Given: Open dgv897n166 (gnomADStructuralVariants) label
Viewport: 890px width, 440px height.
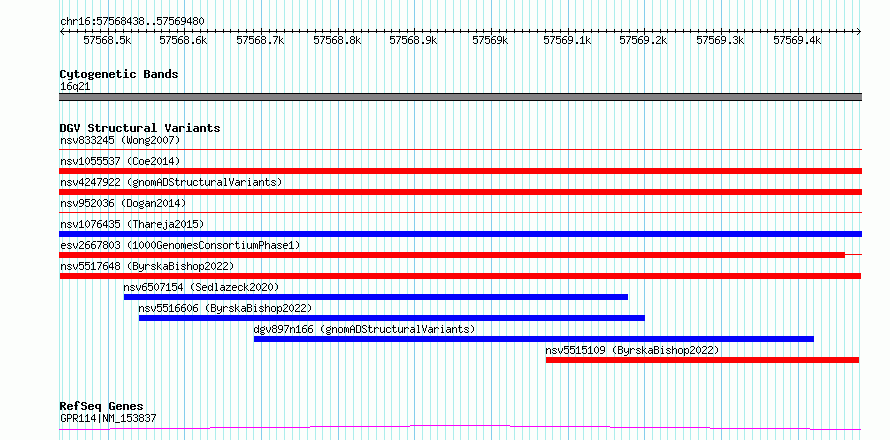Looking at the screenshot, I should 364,329.
